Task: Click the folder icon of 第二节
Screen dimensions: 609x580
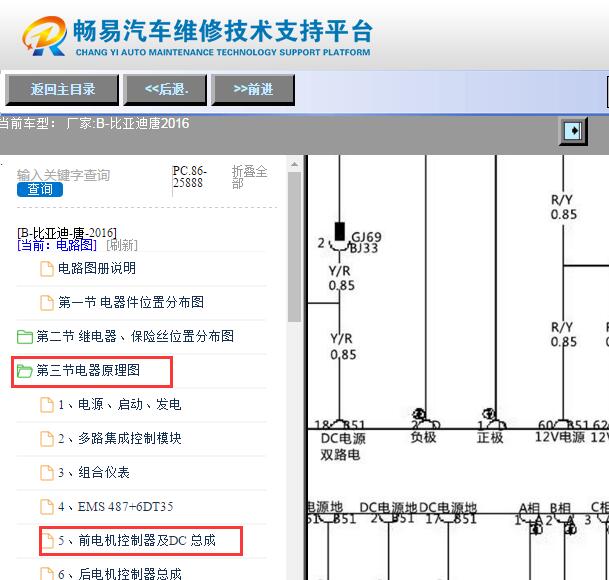Action: (24, 337)
